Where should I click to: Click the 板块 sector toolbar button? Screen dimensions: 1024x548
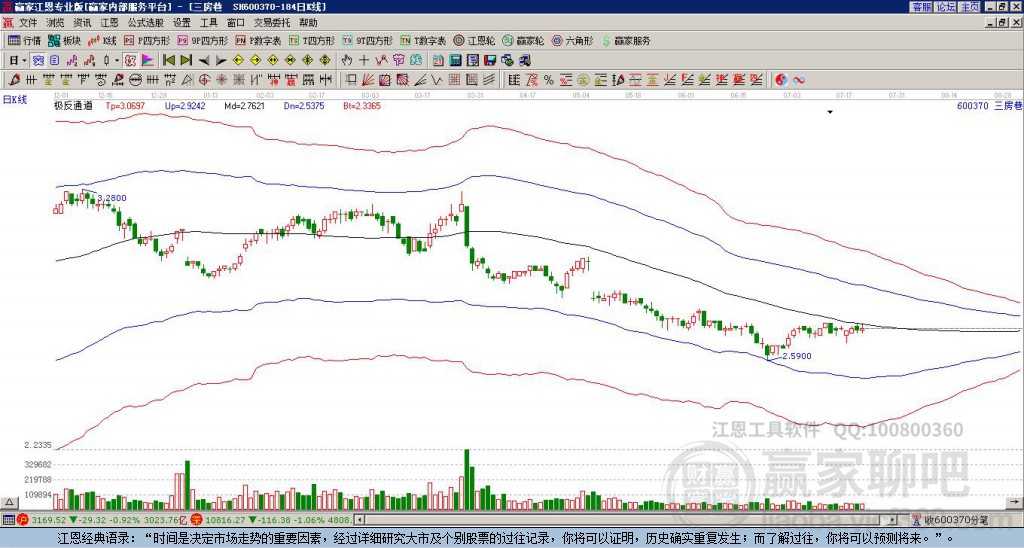[x=64, y=41]
